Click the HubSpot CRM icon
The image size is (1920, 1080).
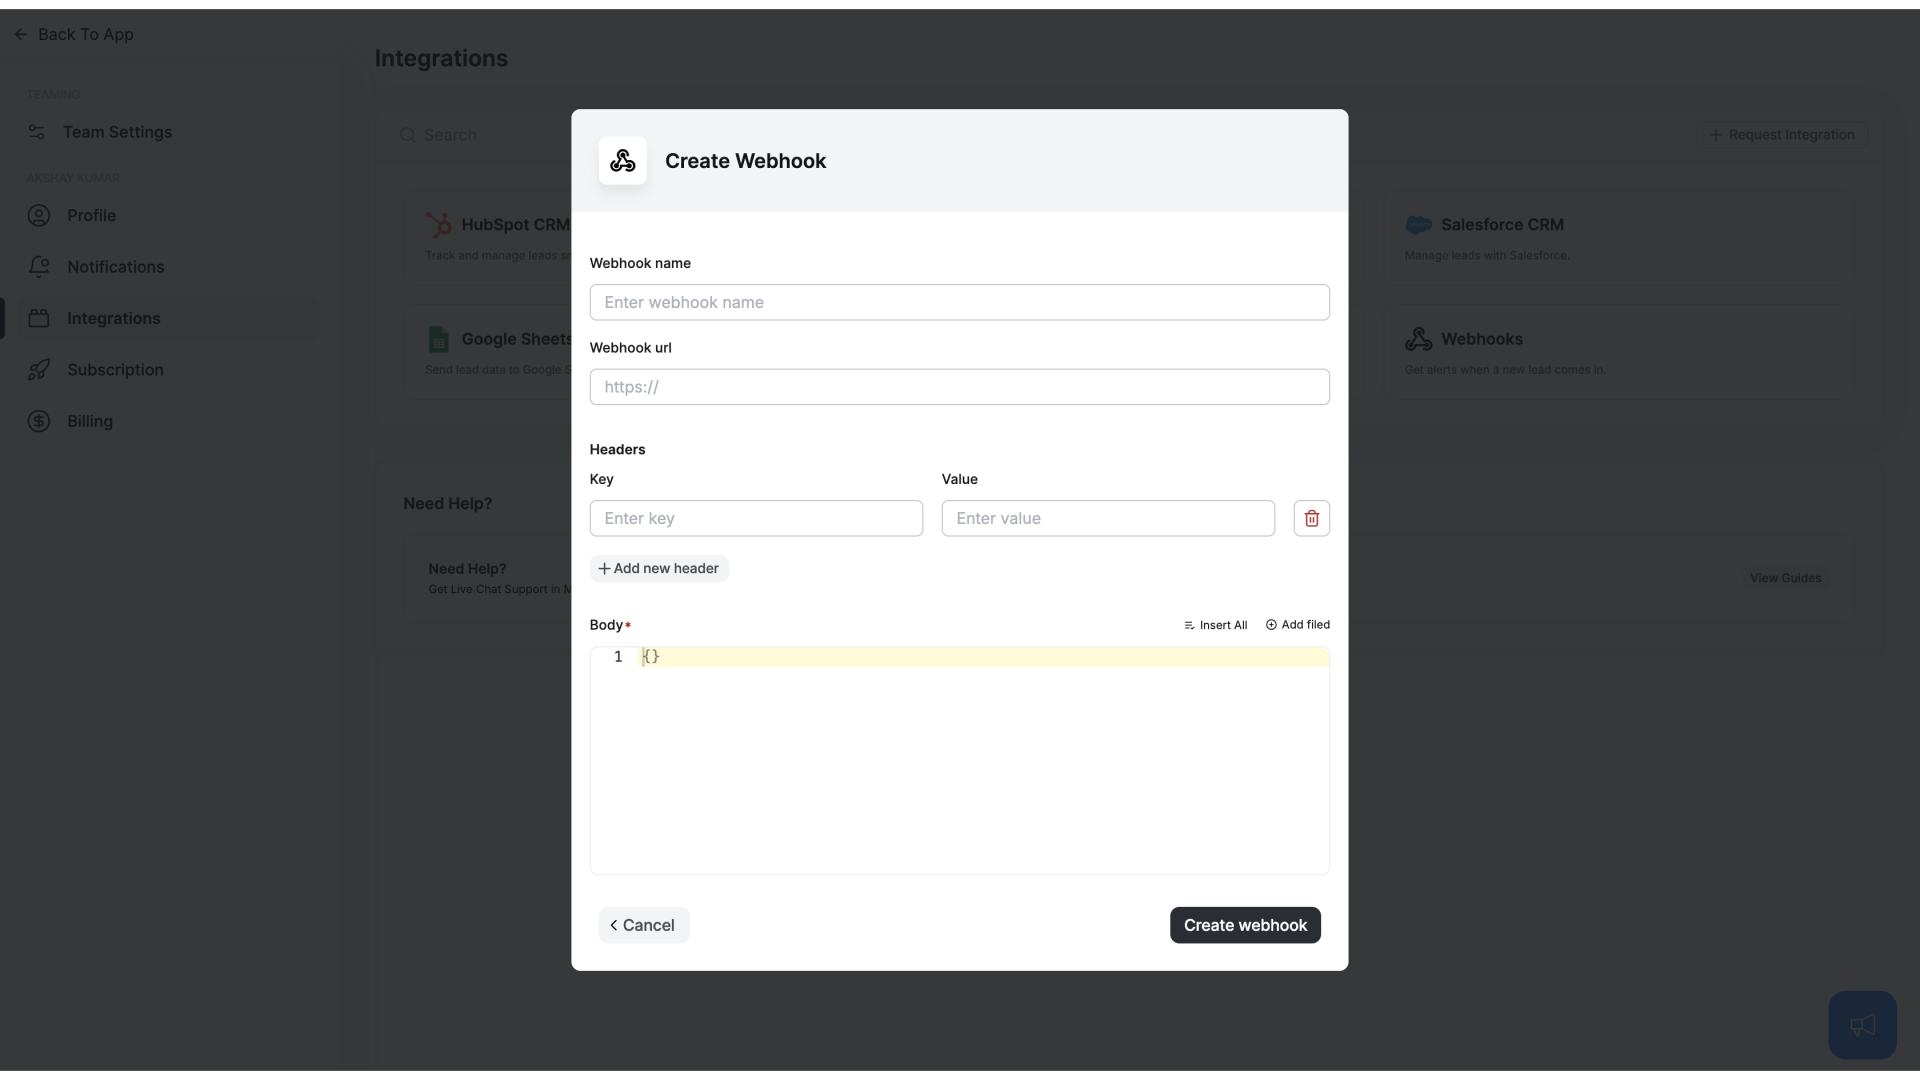tap(438, 224)
